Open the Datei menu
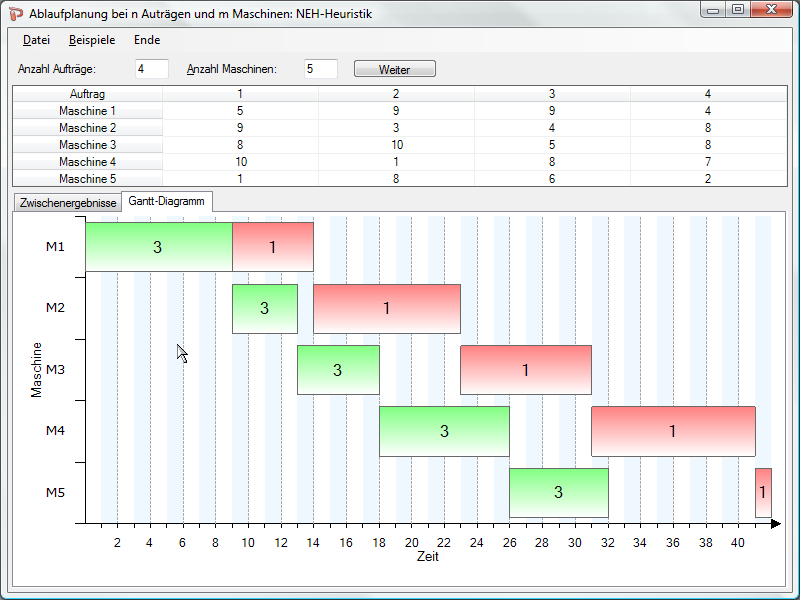Viewport: 800px width, 600px height. pos(36,40)
